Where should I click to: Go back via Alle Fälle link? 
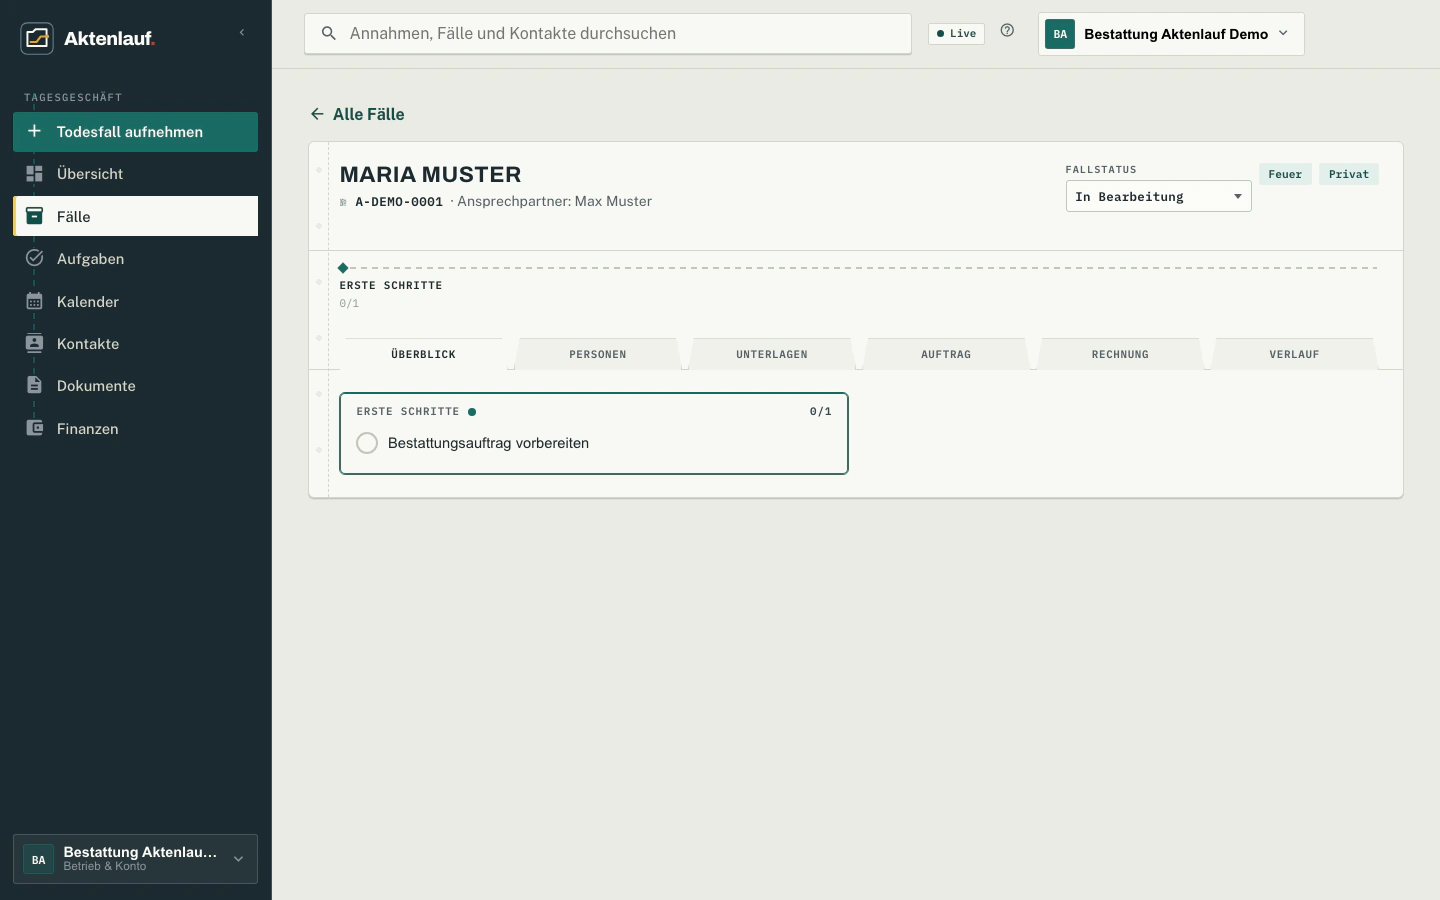(x=357, y=114)
